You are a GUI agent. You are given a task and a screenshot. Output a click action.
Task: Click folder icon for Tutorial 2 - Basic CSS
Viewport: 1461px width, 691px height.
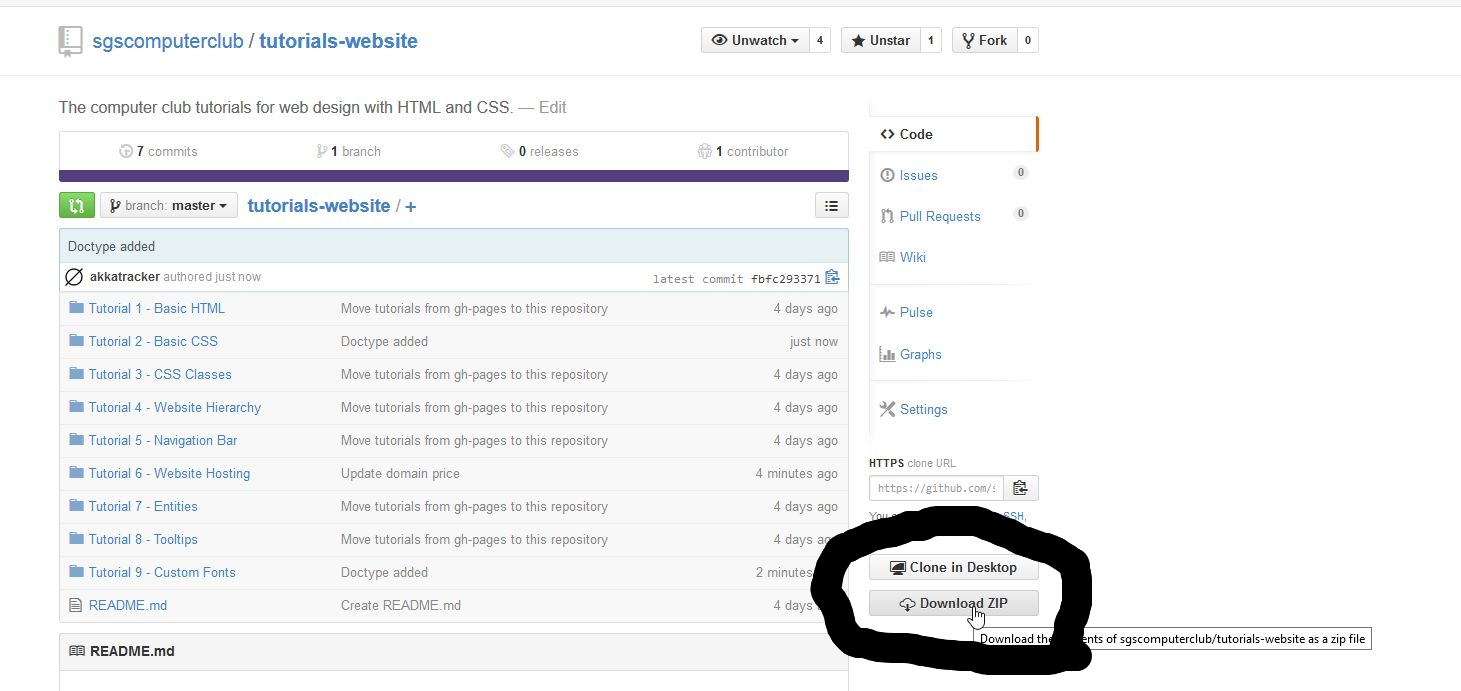[x=76, y=341]
